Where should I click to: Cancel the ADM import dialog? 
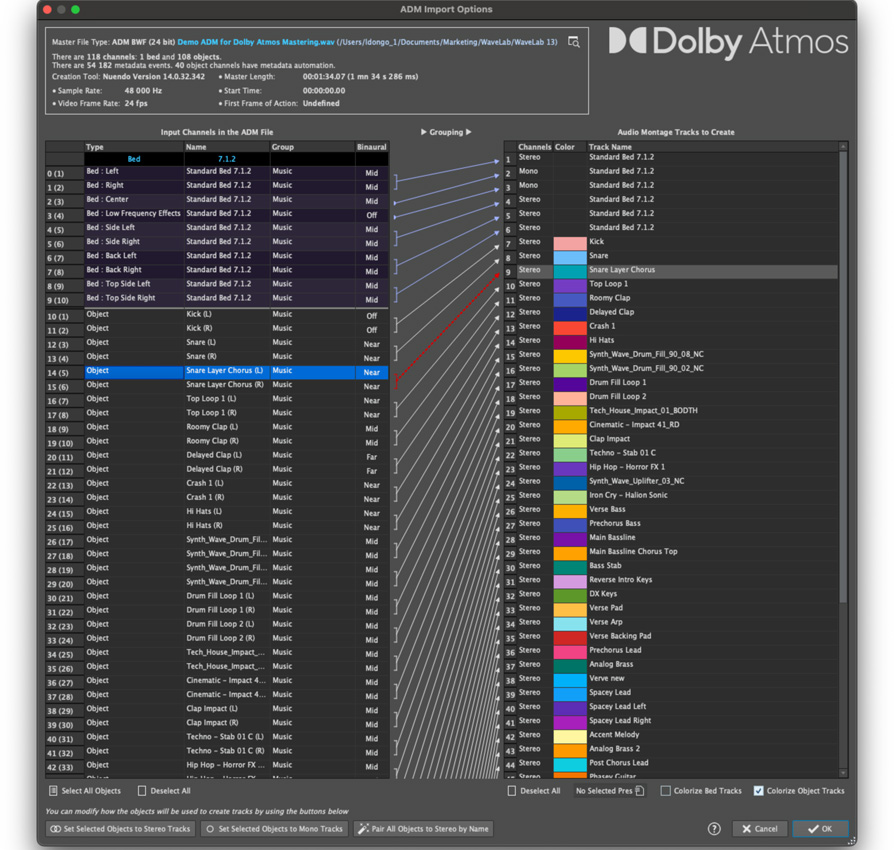pyautogui.click(x=759, y=829)
